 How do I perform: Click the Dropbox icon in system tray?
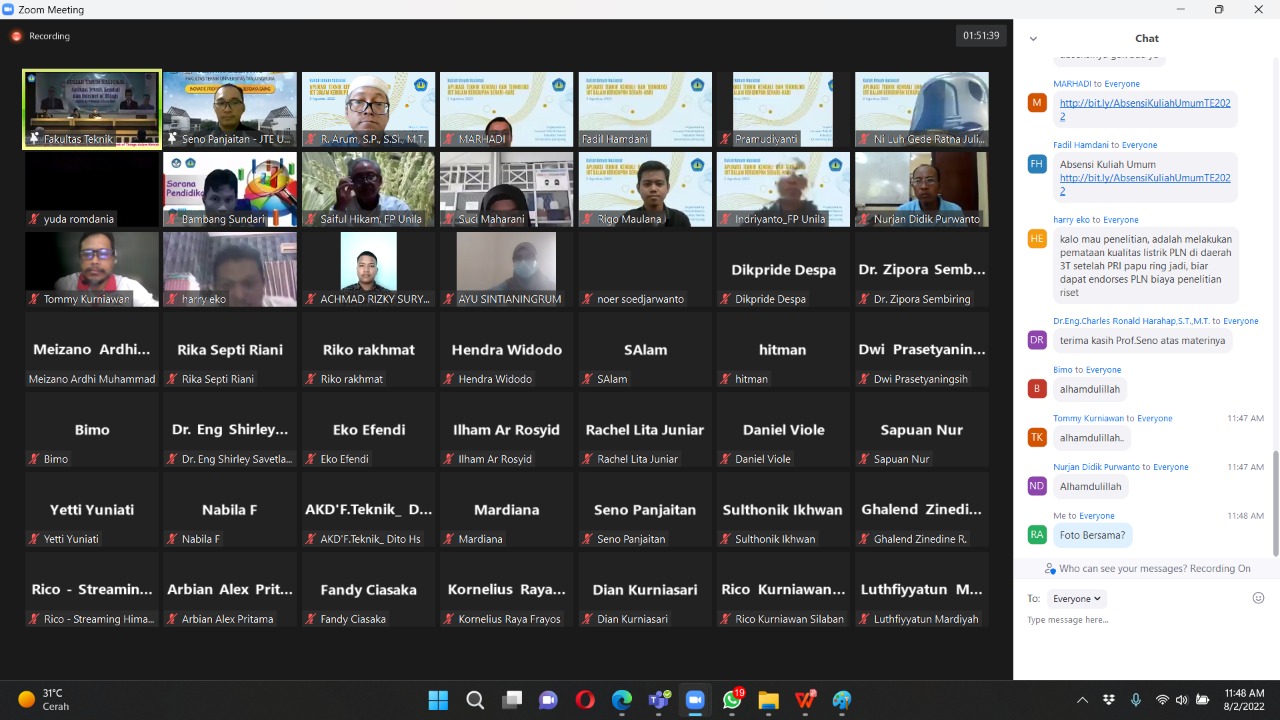click(x=1109, y=700)
